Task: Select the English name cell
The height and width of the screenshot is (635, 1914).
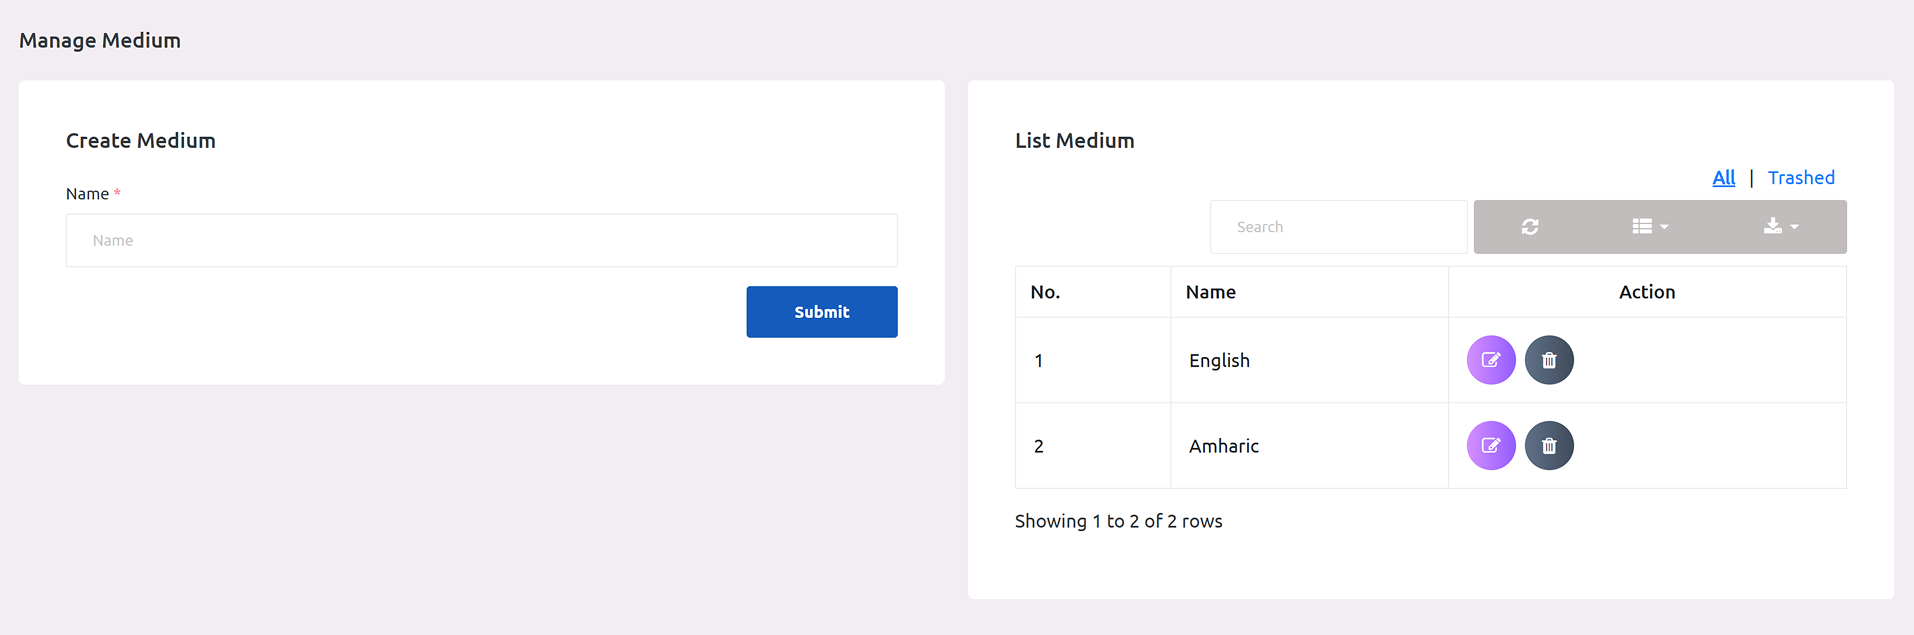Action: pos(1219,361)
